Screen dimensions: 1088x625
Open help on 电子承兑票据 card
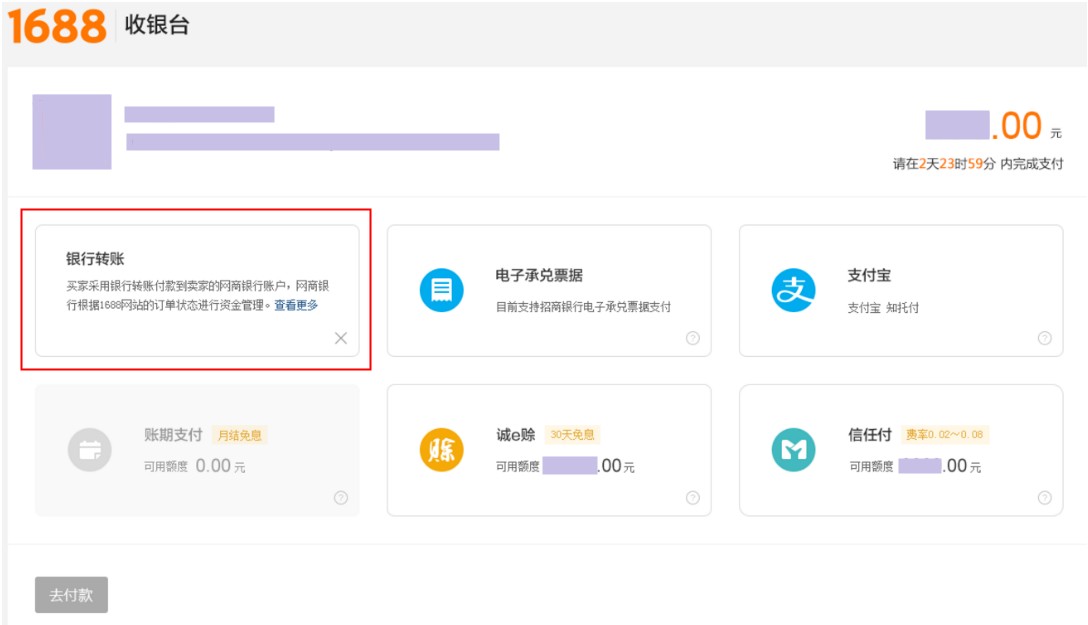(692, 338)
